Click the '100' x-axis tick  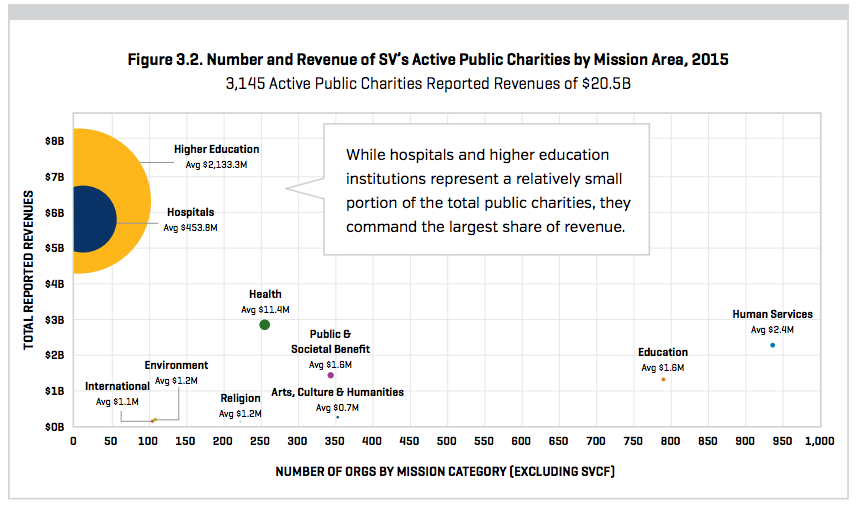148,441
